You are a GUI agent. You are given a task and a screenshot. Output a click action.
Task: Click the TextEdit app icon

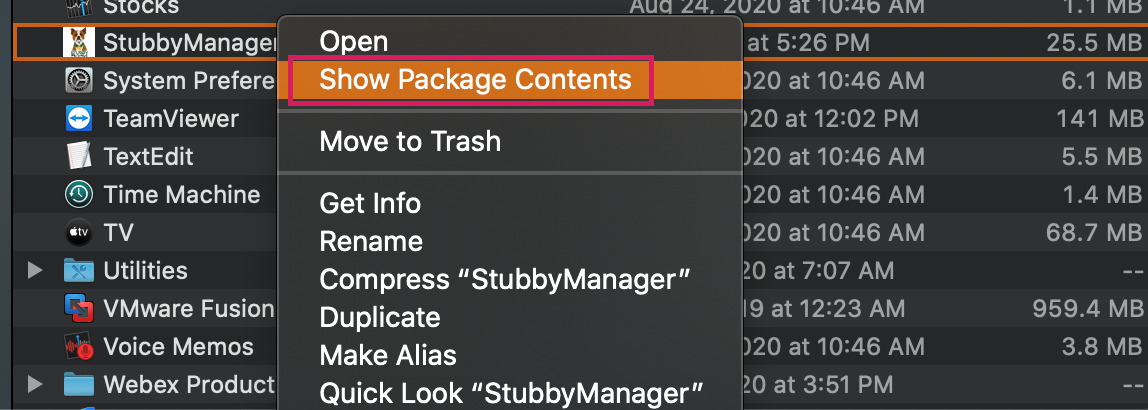pyautogui.click(x=78, y=156)
